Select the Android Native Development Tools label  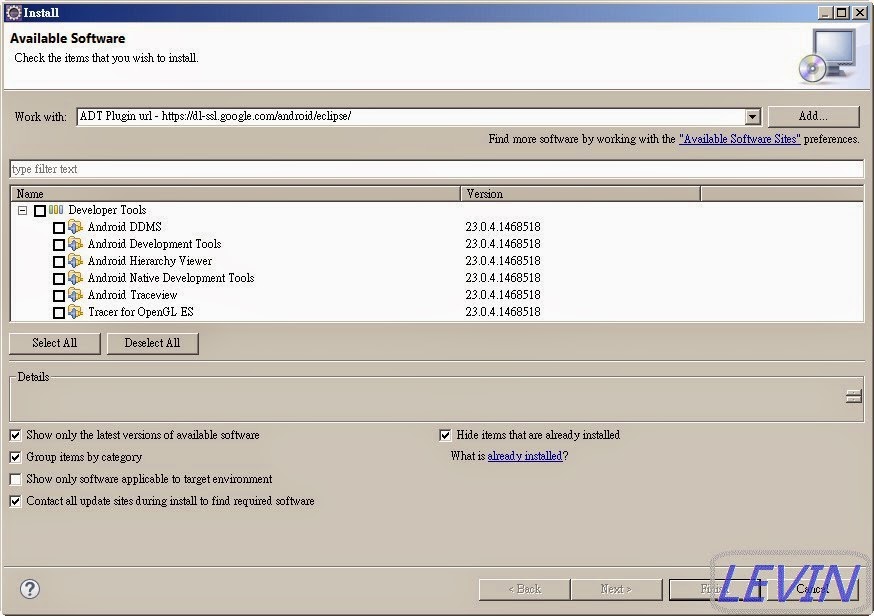pos(171,278)
